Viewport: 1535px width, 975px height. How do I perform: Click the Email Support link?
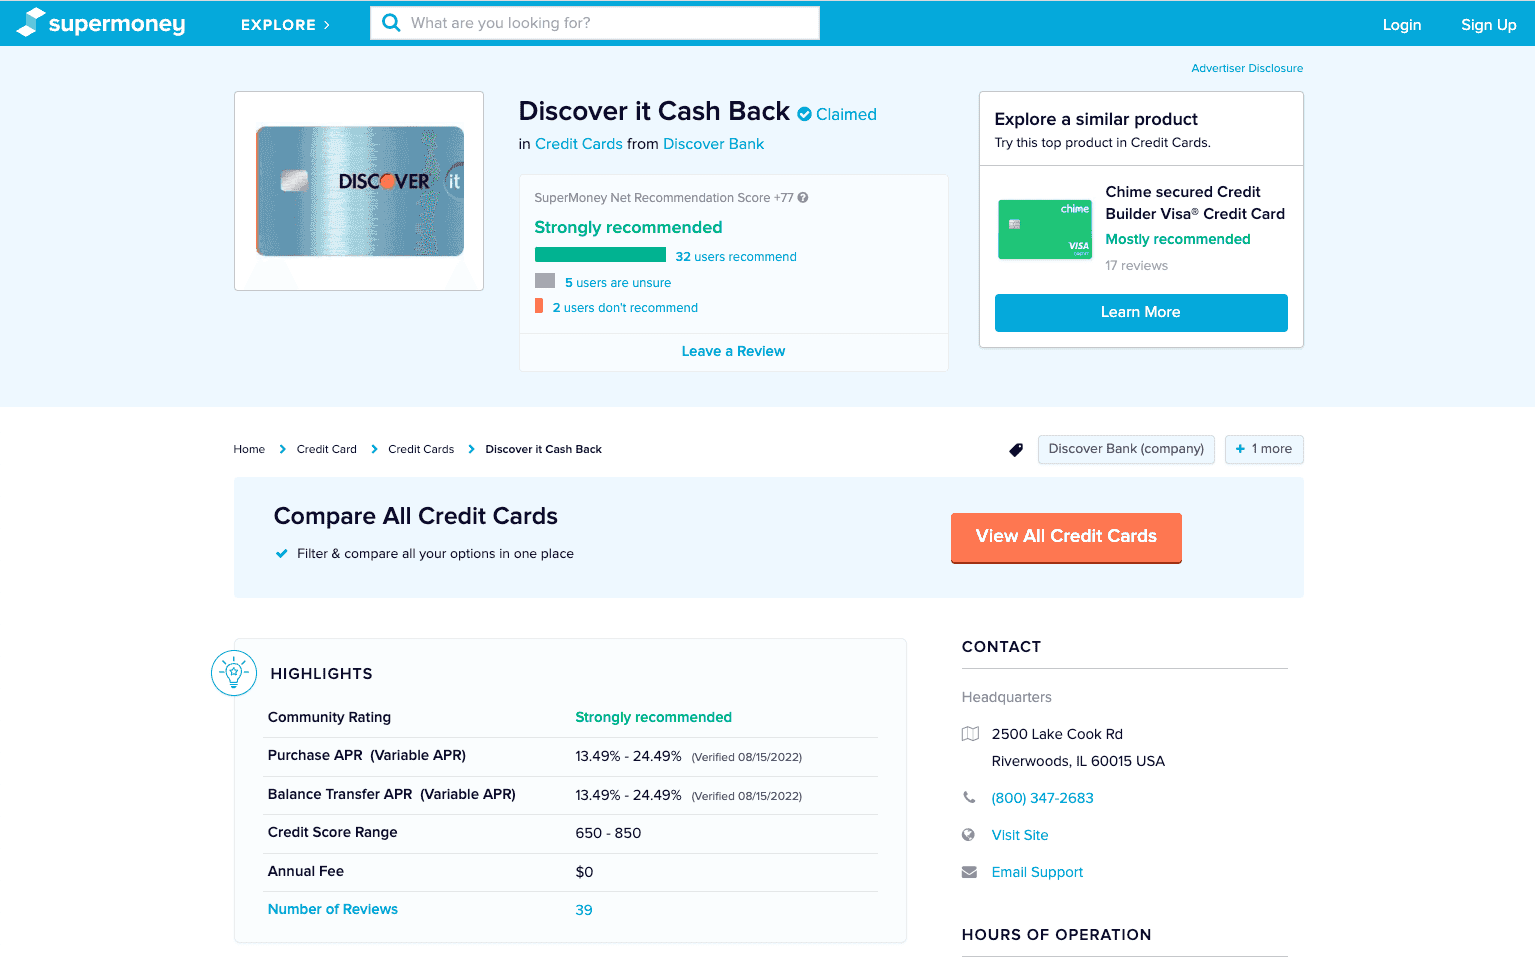pos(1037,872)
